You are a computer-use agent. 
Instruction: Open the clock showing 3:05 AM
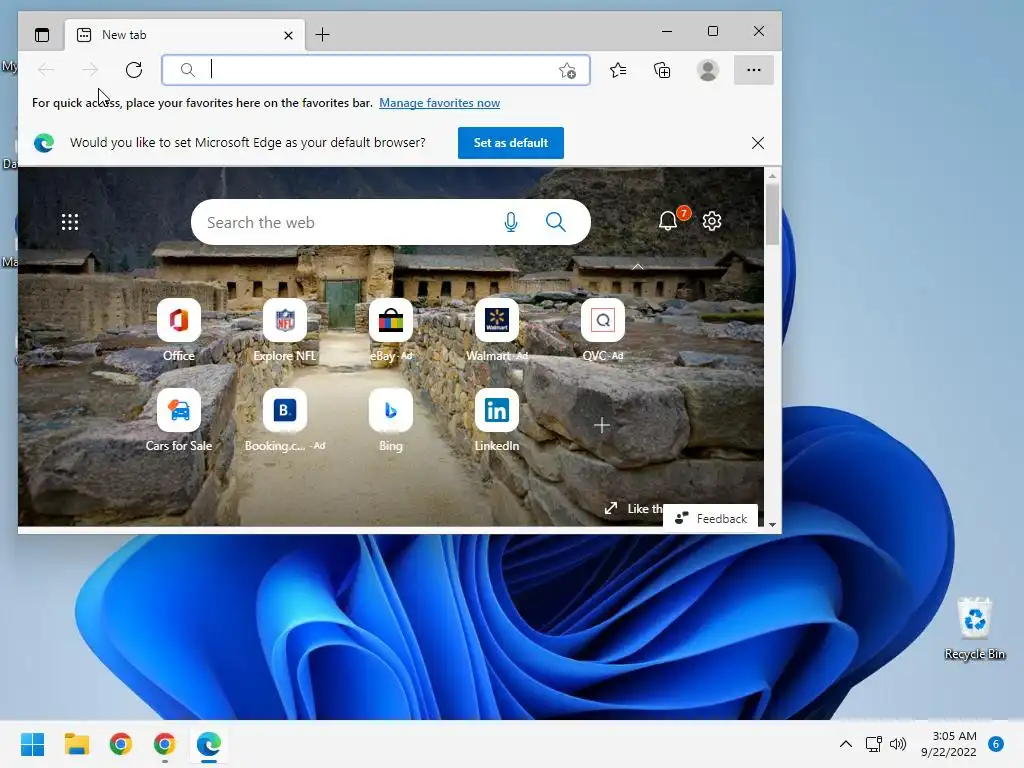pyautogui.click(x=949, y=744)
